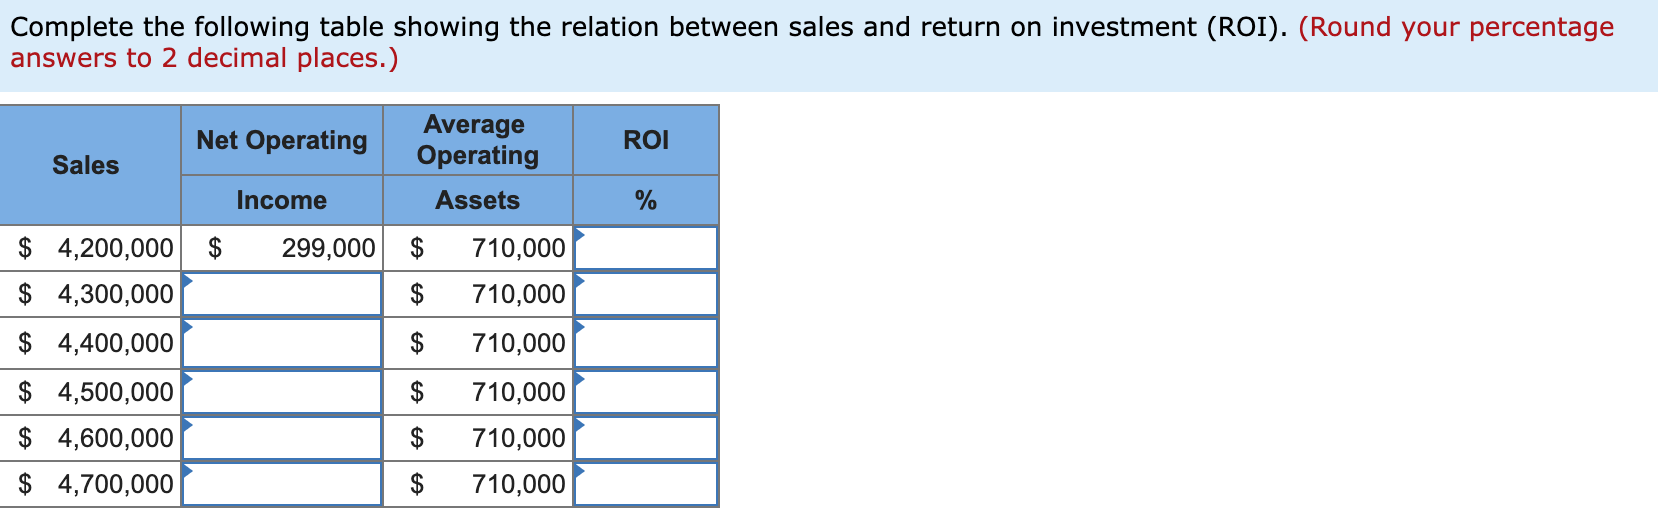Click the ROI input for $4,600,000 sales

pyautogui.click(x=646, y=438)
